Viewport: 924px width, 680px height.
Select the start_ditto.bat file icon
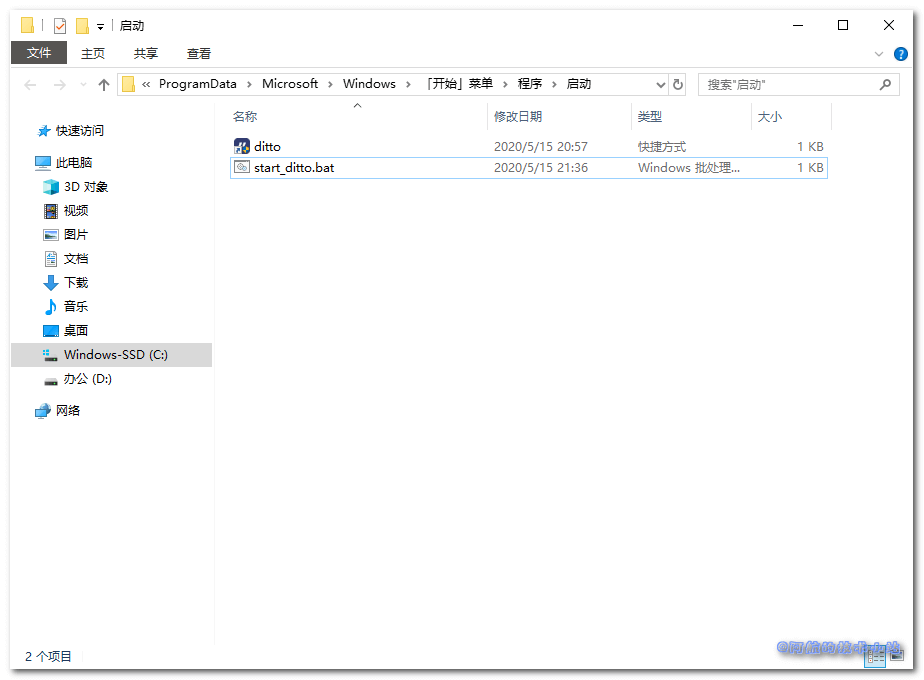[242, 168]
